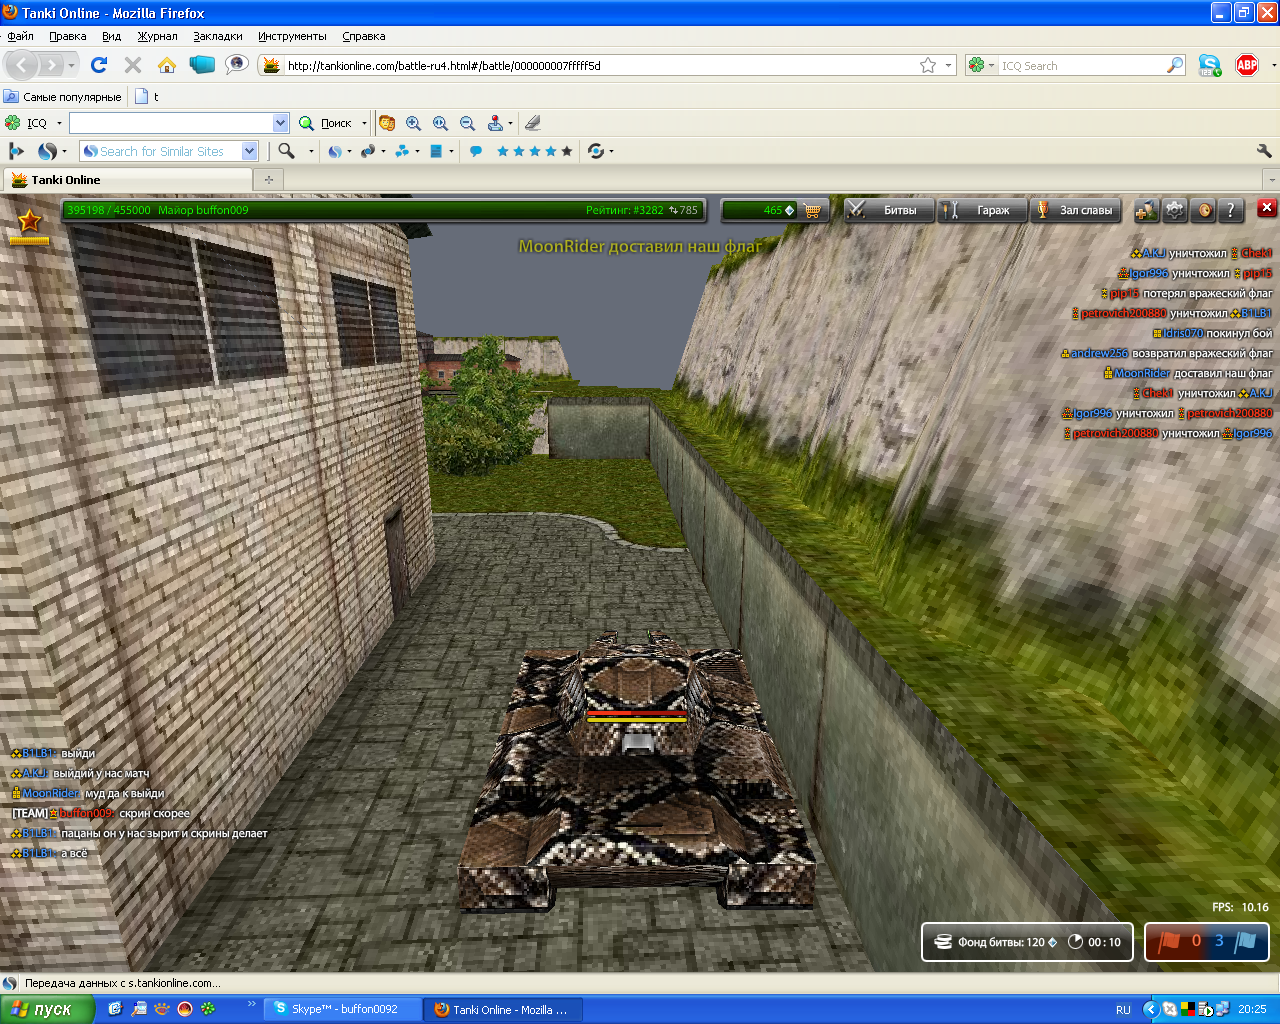Open the Файл menu
Image resolution: width=1280 pixels, height=1024 pixels.
[20, 36]
